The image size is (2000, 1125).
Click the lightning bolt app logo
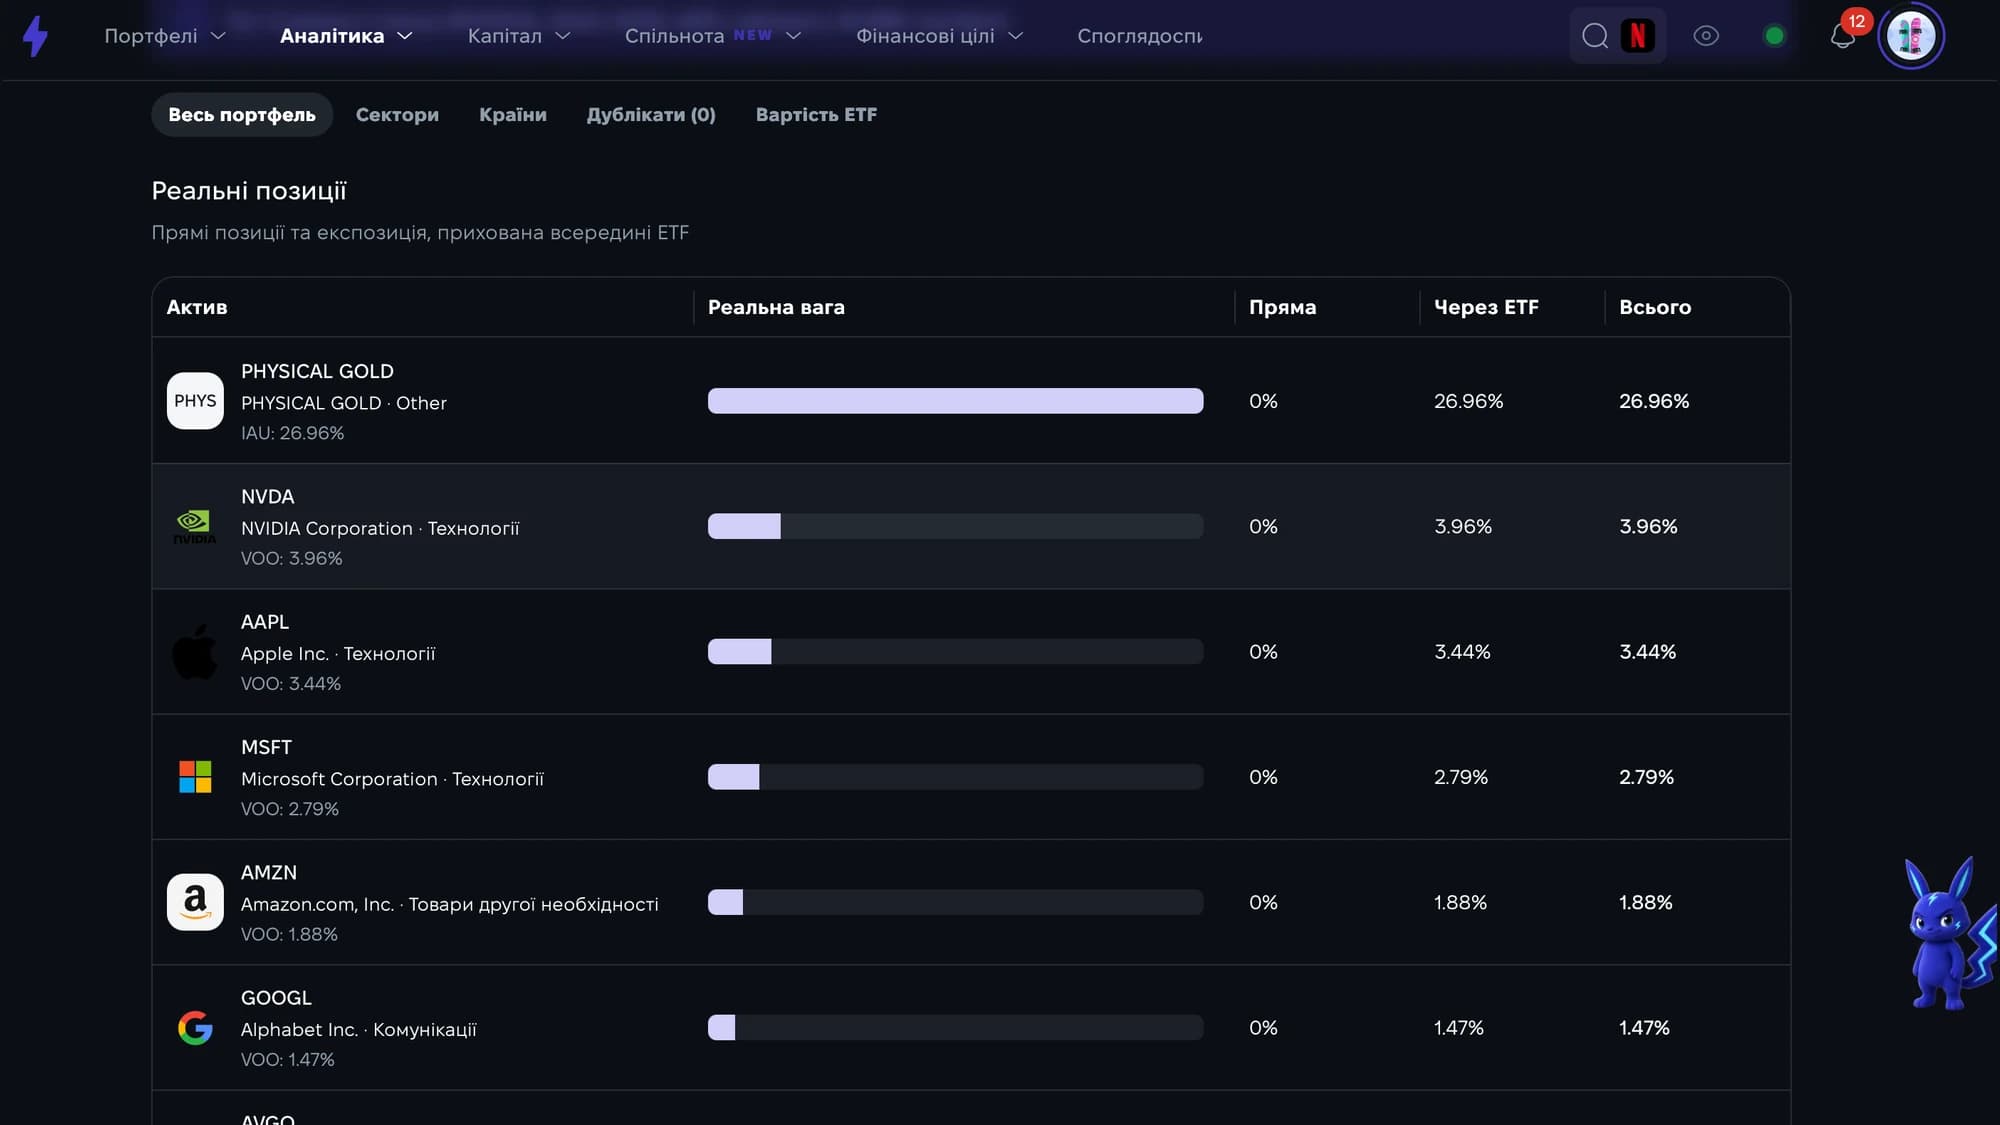(35, 36)
